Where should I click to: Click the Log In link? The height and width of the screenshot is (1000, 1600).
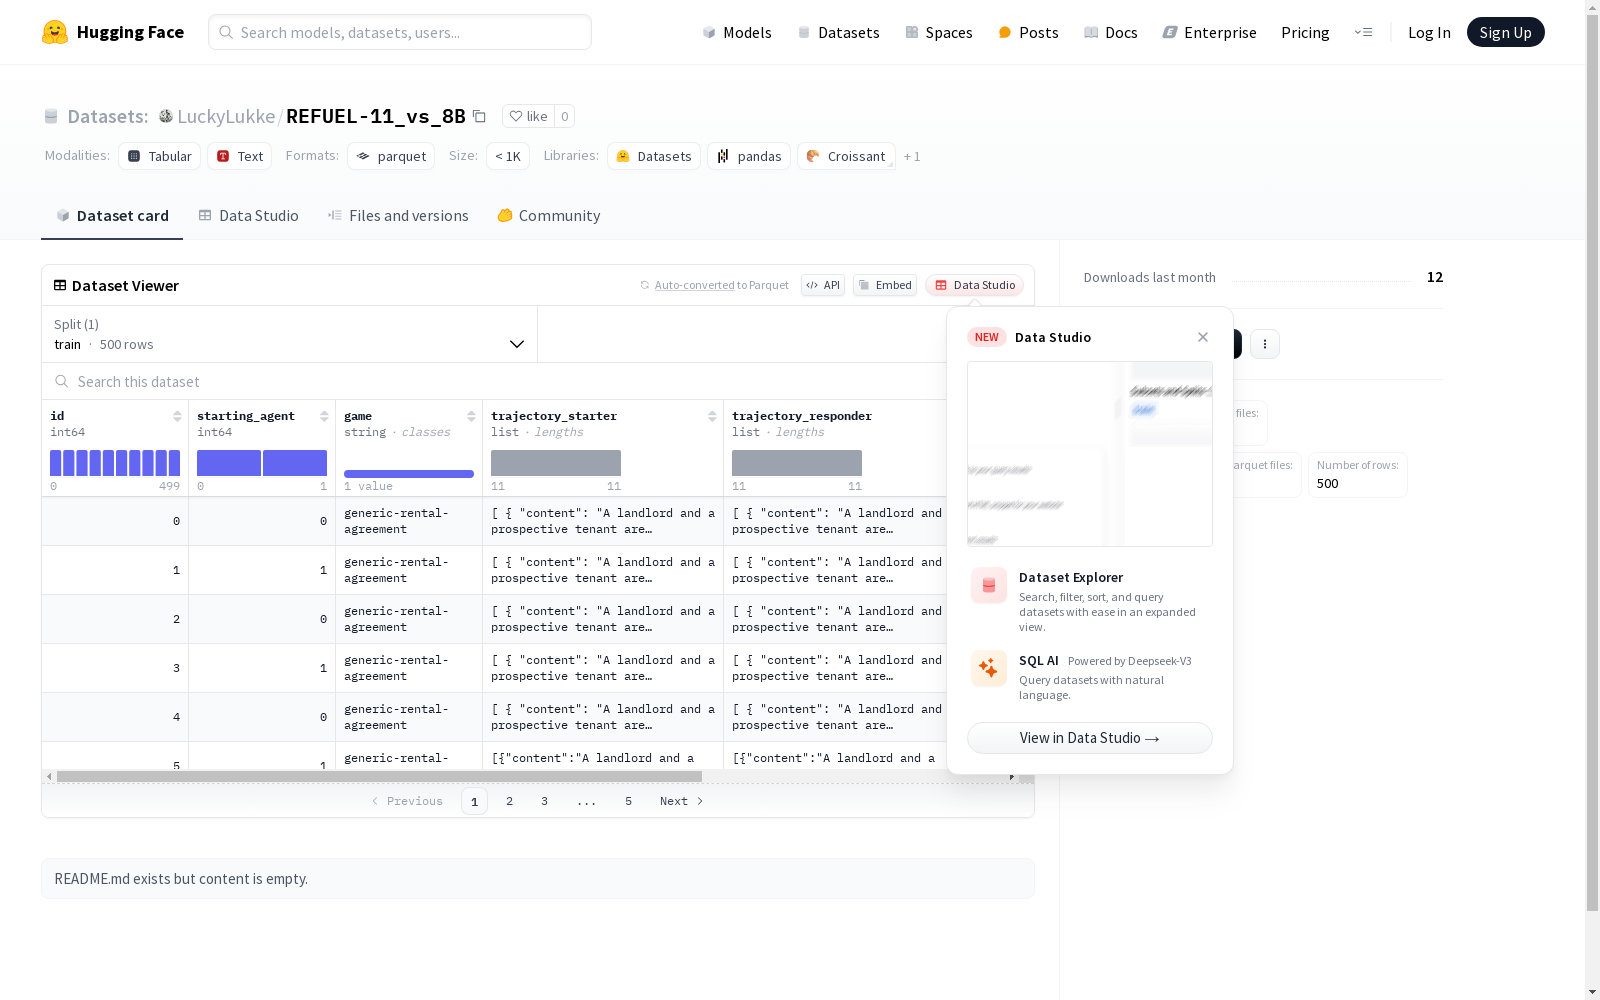[x=1429, y=32]
